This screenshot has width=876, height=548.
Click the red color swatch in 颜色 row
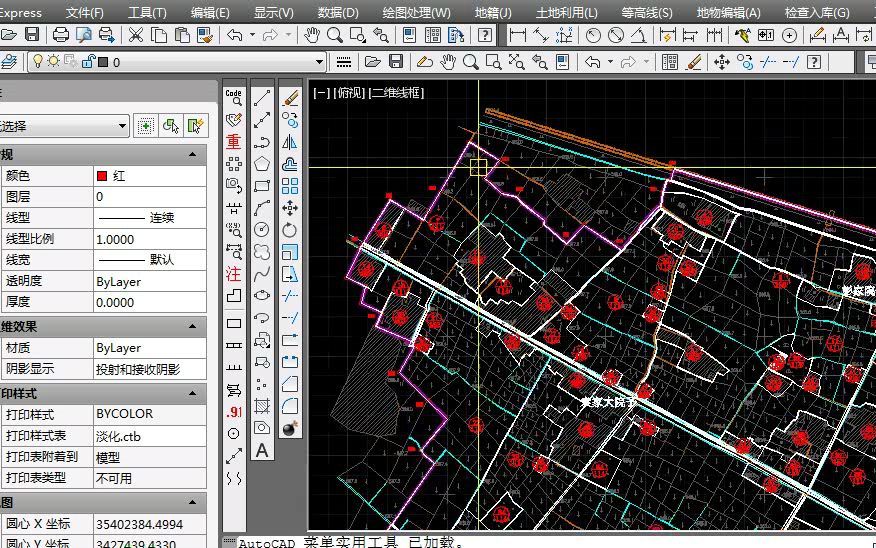(x=102, y=176)
